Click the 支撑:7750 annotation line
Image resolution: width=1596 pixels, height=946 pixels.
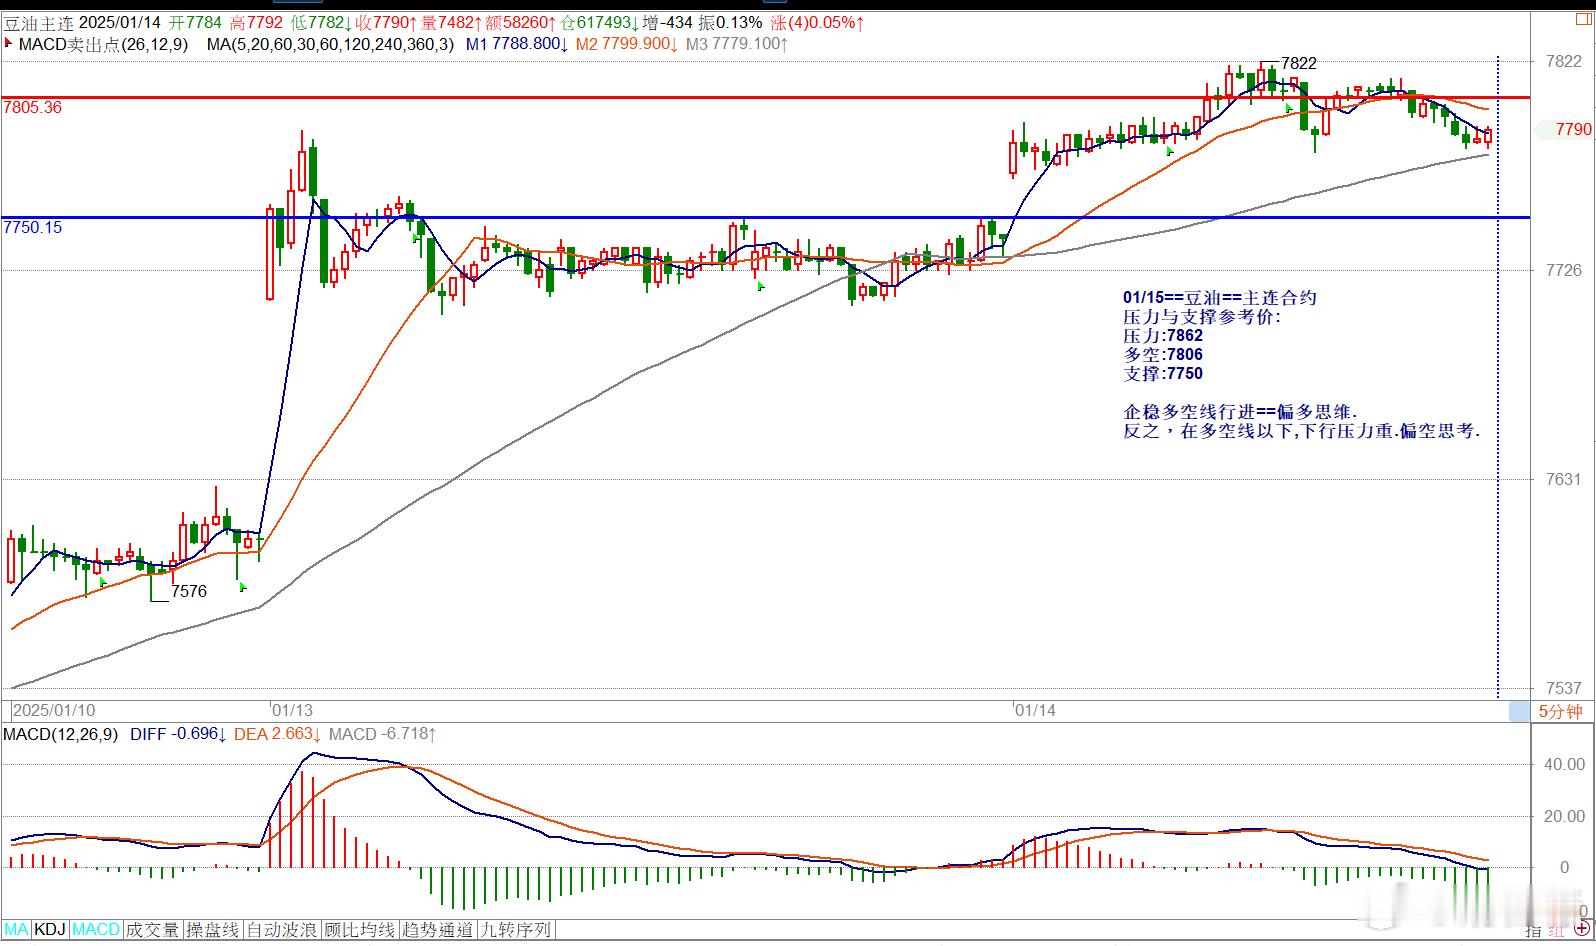[1163, 374]
